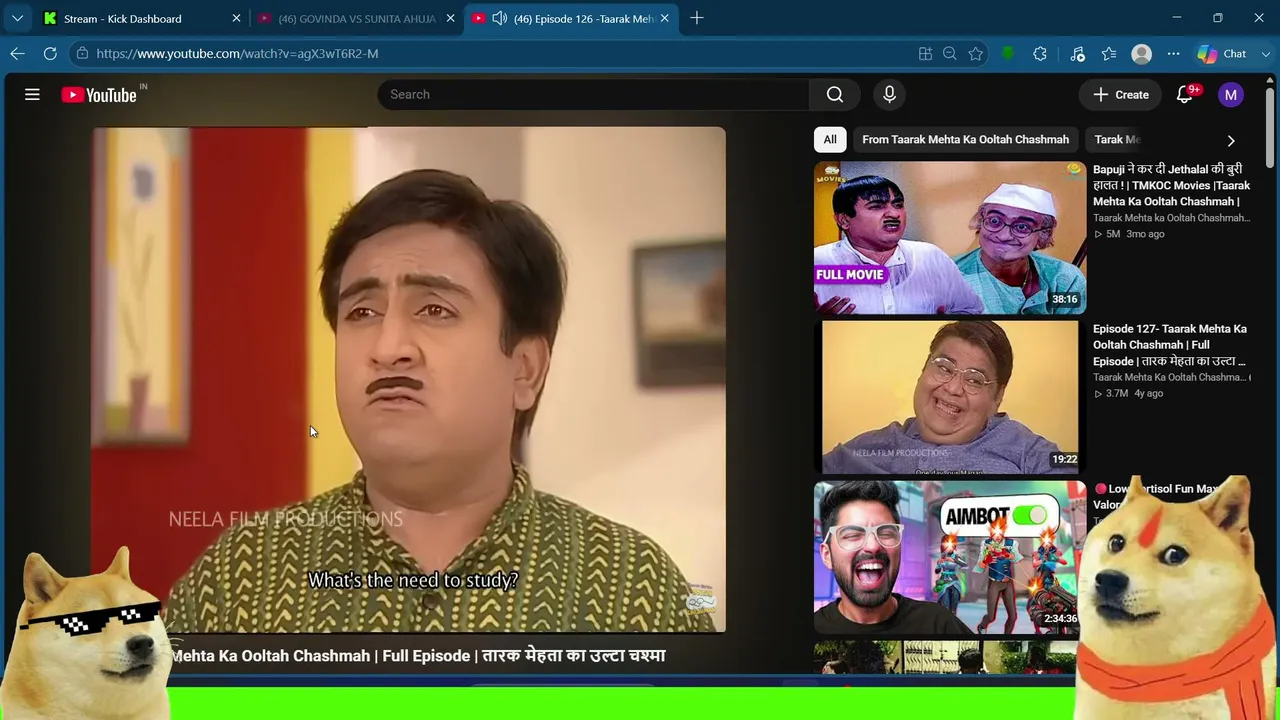Switch to the GOVINDA VS SUNITA AHUJA tab
1280x720 pixels.
click(355, 18)
